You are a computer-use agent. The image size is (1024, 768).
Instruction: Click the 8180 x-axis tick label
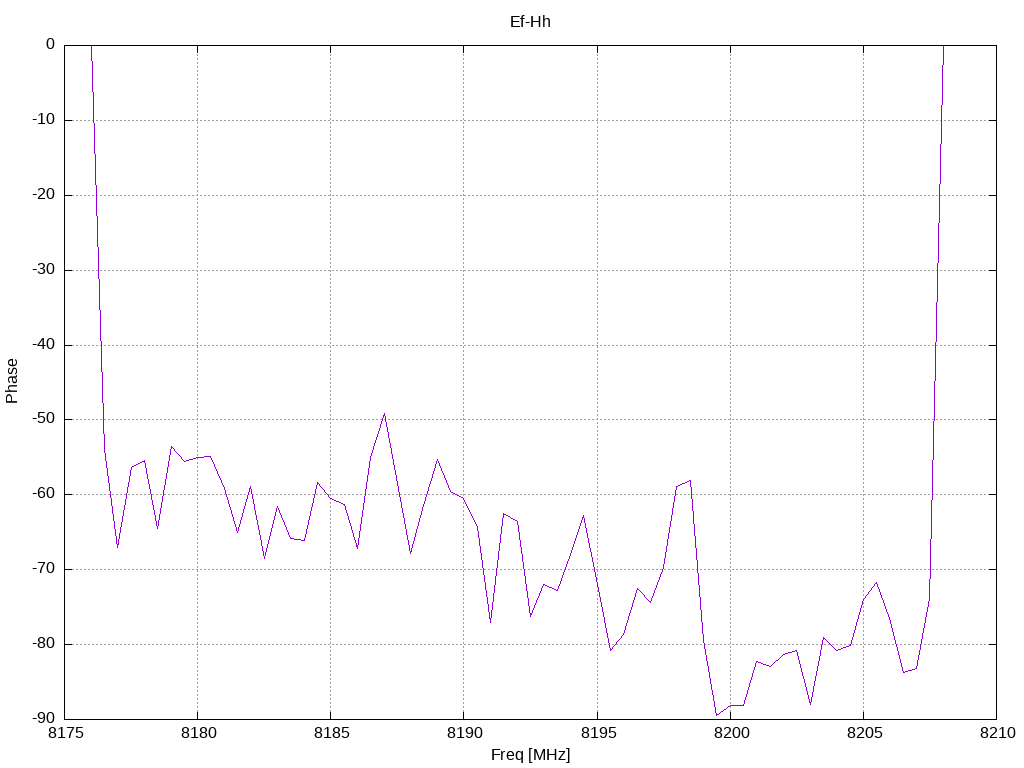tap(198, 733)
